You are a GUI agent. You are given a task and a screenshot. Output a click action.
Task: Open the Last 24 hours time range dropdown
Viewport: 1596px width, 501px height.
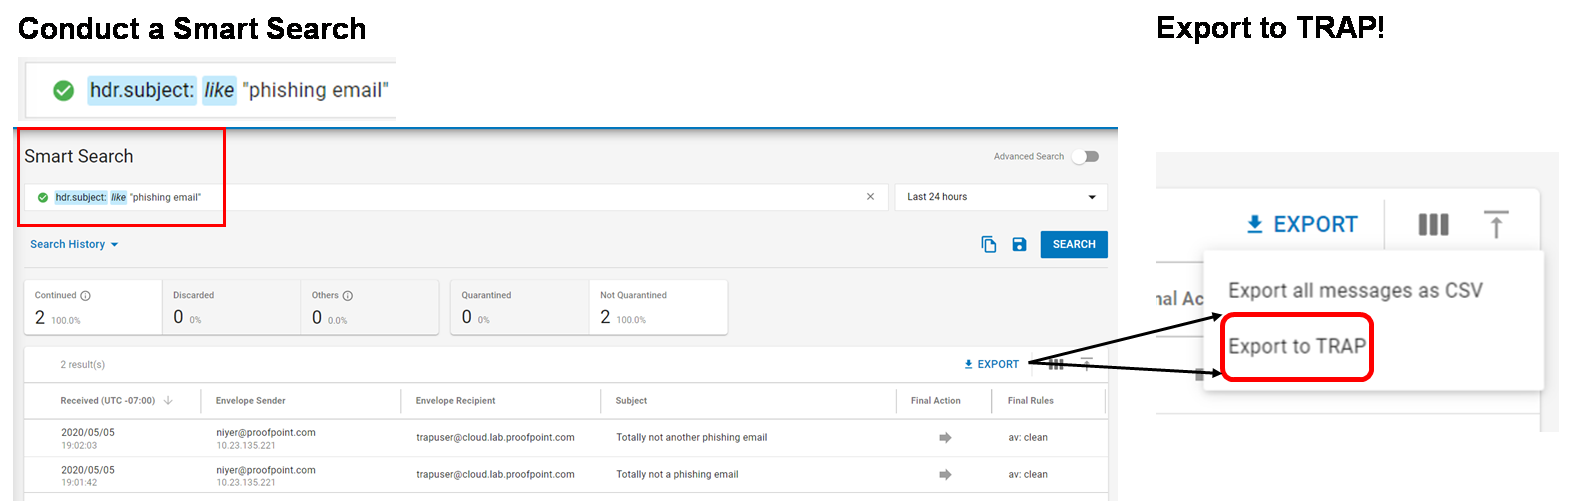(1000, 197)
